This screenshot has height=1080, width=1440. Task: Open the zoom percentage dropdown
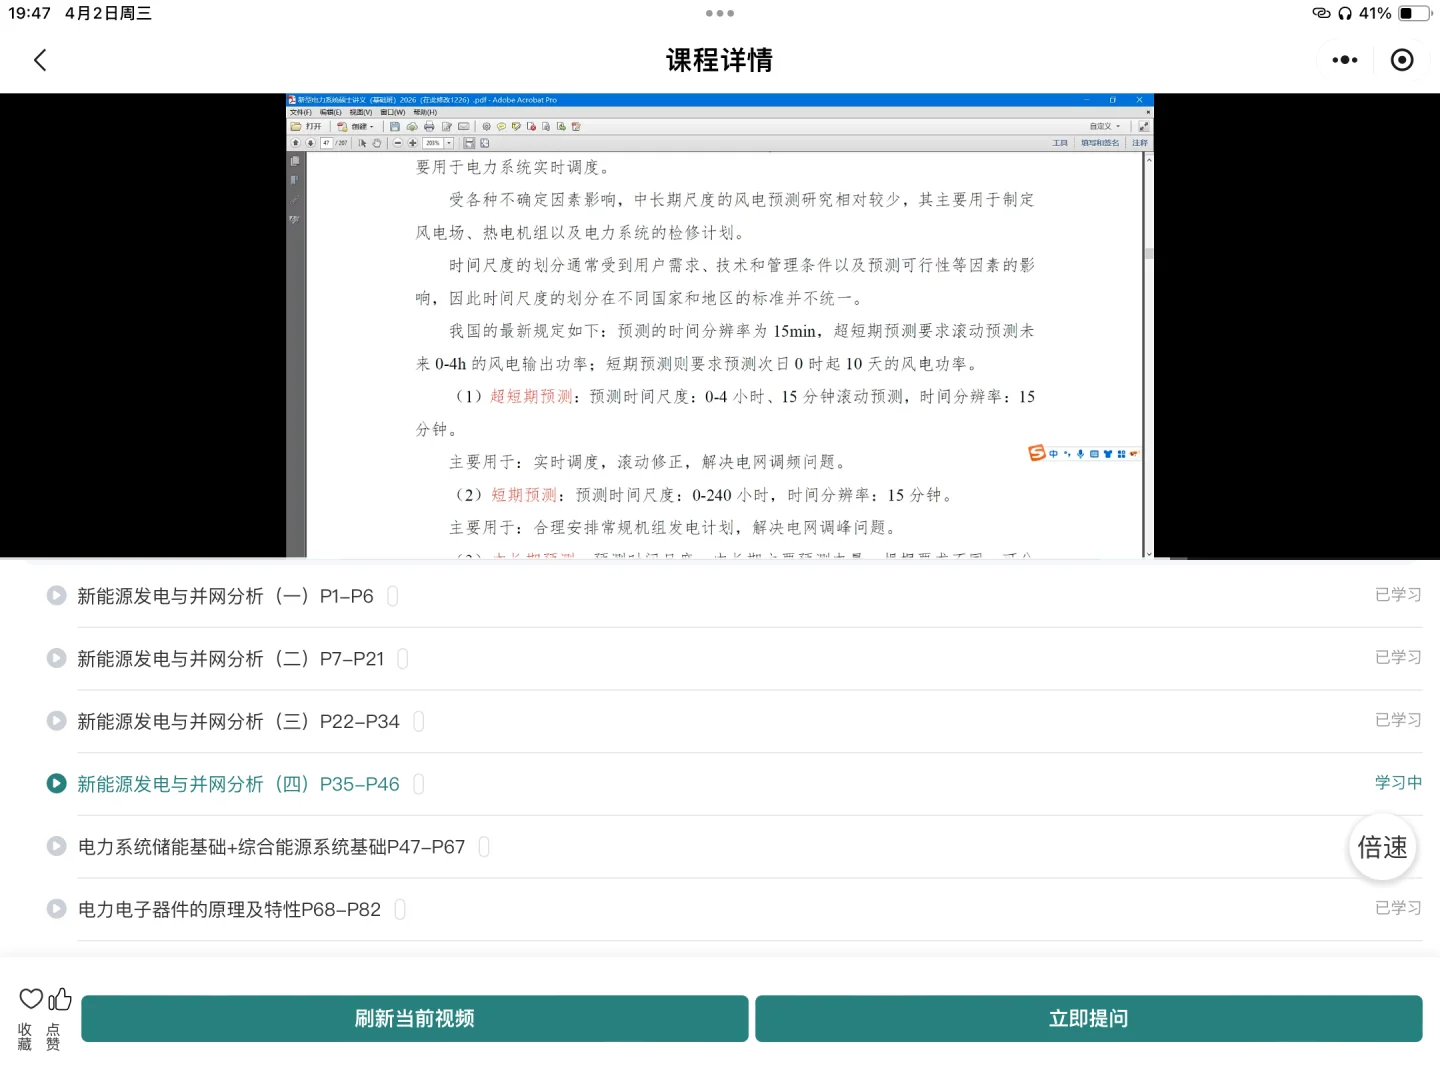[448, 143]
